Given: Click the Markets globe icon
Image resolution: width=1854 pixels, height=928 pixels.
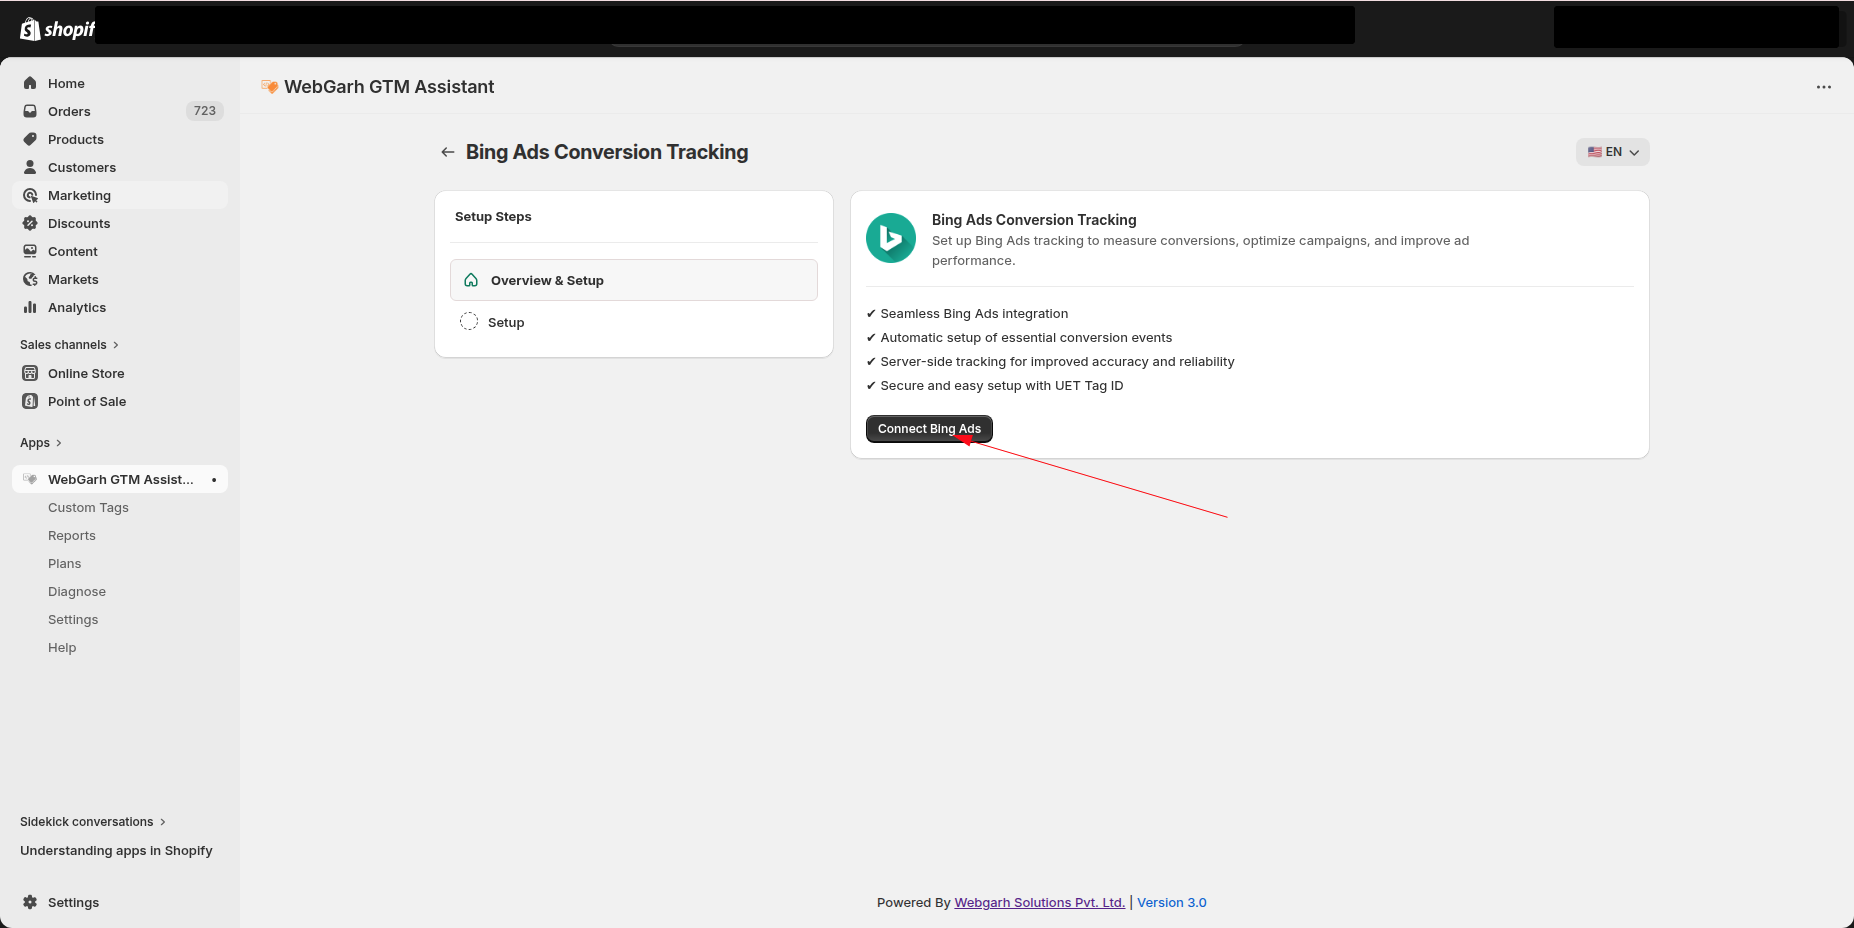Looking at the screenshot, I should (x=30, y=279).
